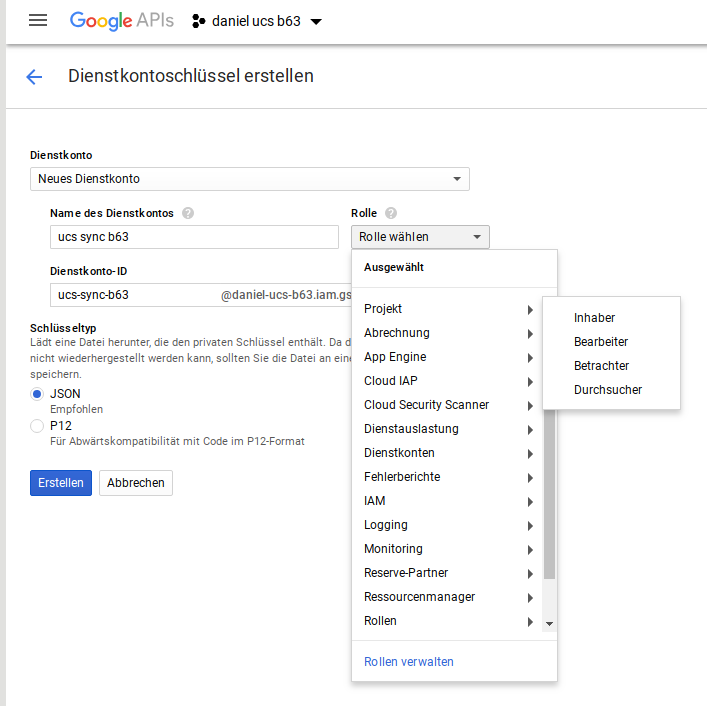Screen dimensions: 707x706
Task: Click help icon beside Rolle label
Action: point(390,213)
